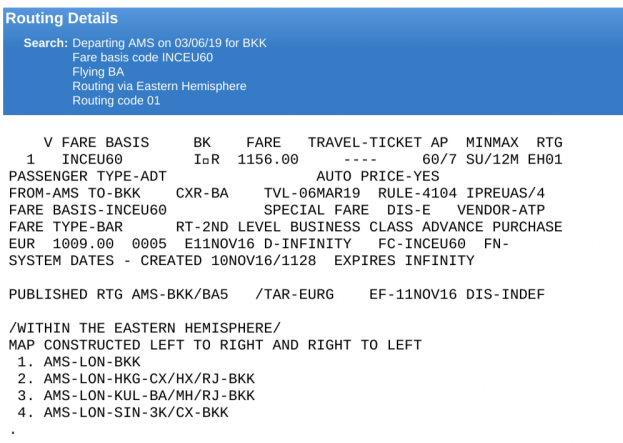Click the 'Departing AMS on 03/06/19 for BKK' line

(169, 43)
